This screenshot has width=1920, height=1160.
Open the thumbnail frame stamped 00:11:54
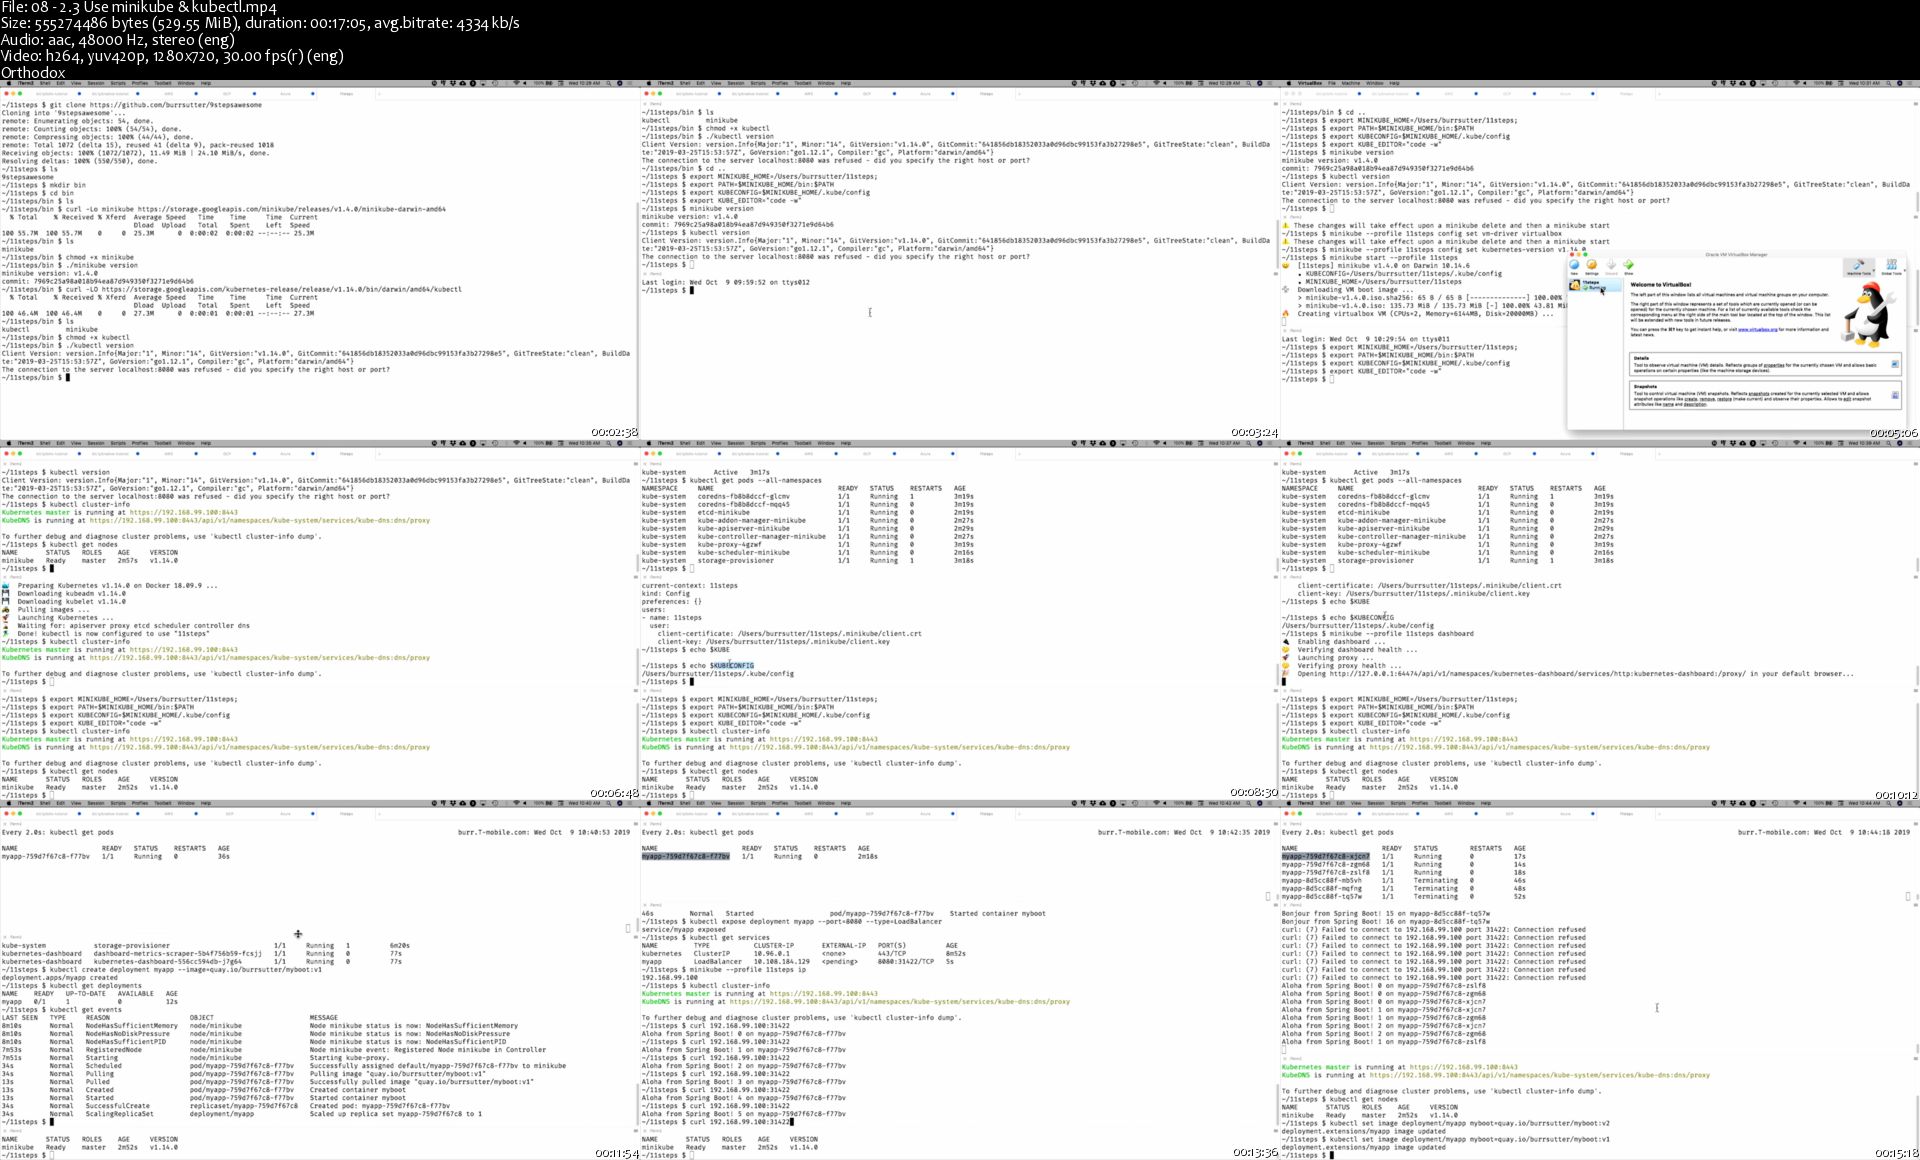[x=319, y=980]
